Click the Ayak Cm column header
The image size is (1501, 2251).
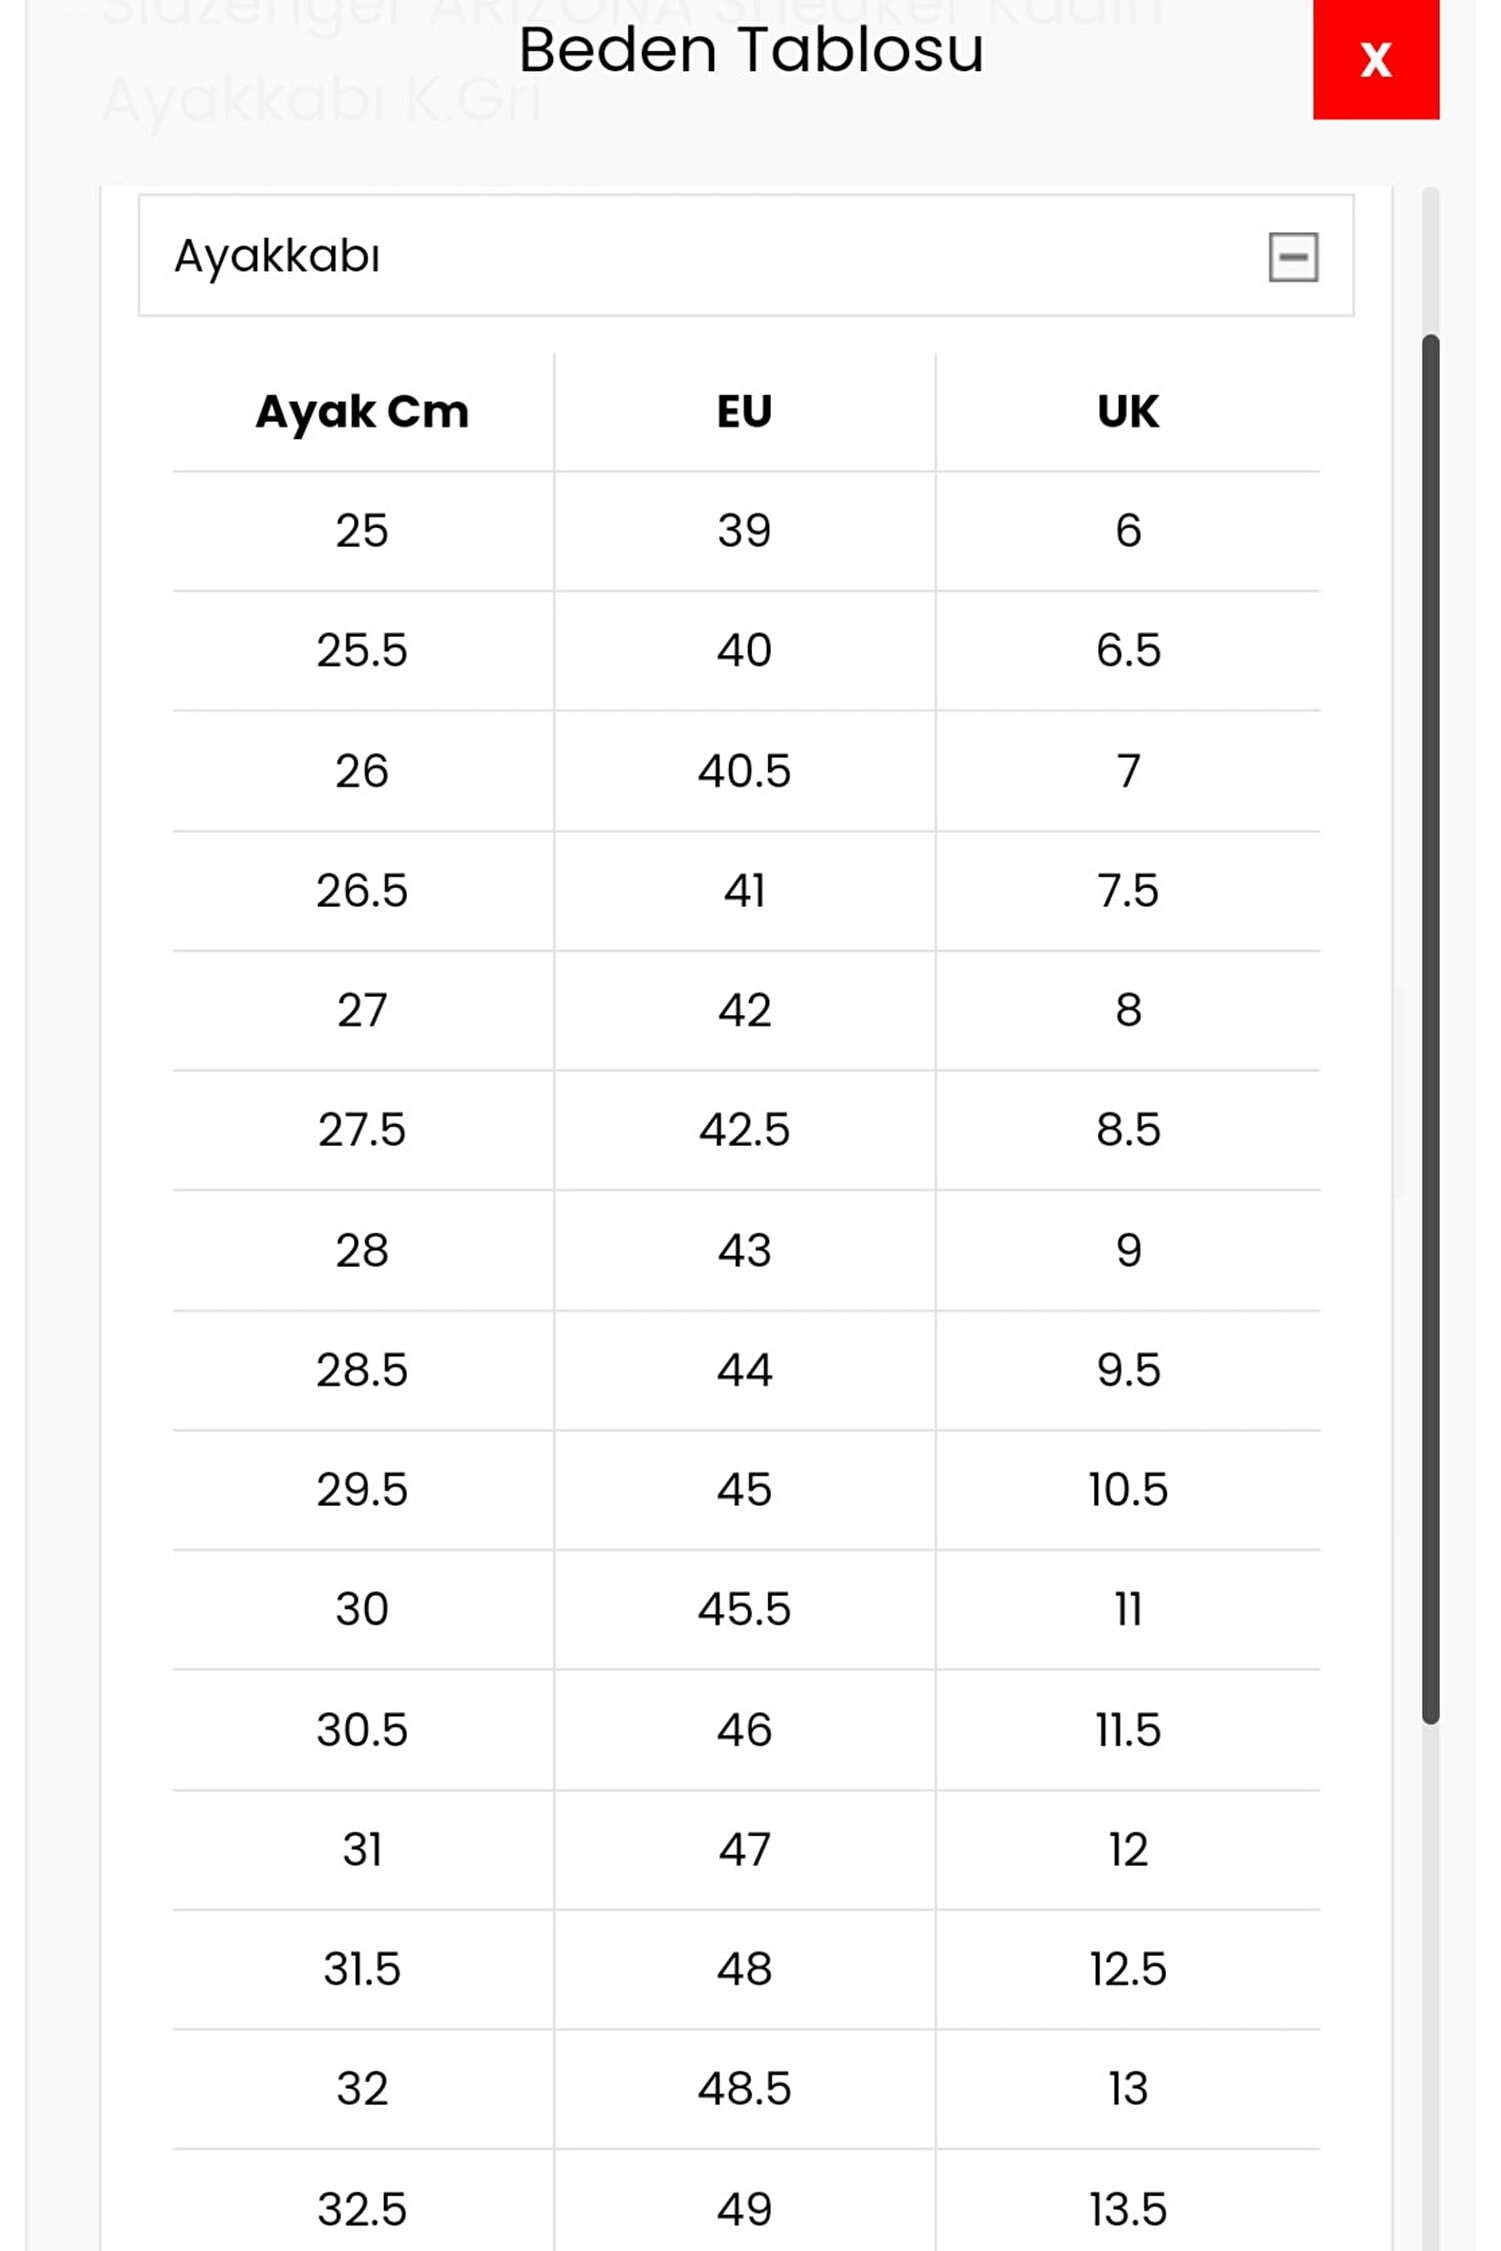point(362,411)
